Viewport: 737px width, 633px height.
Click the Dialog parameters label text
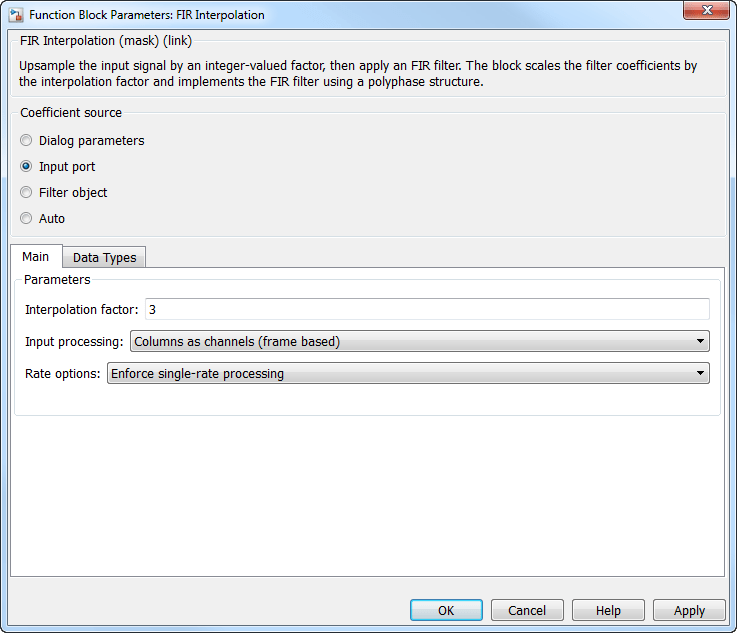pyautogui.click(x=91, y=141)
